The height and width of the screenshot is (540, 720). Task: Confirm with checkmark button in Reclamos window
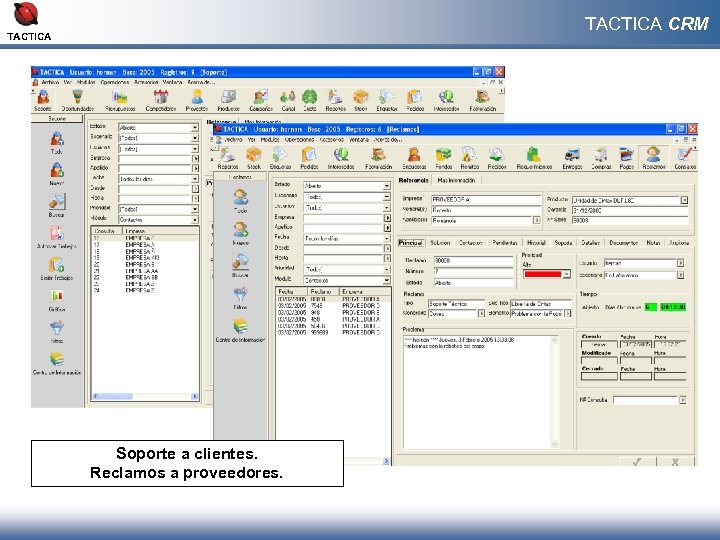[x=636, y=462]
